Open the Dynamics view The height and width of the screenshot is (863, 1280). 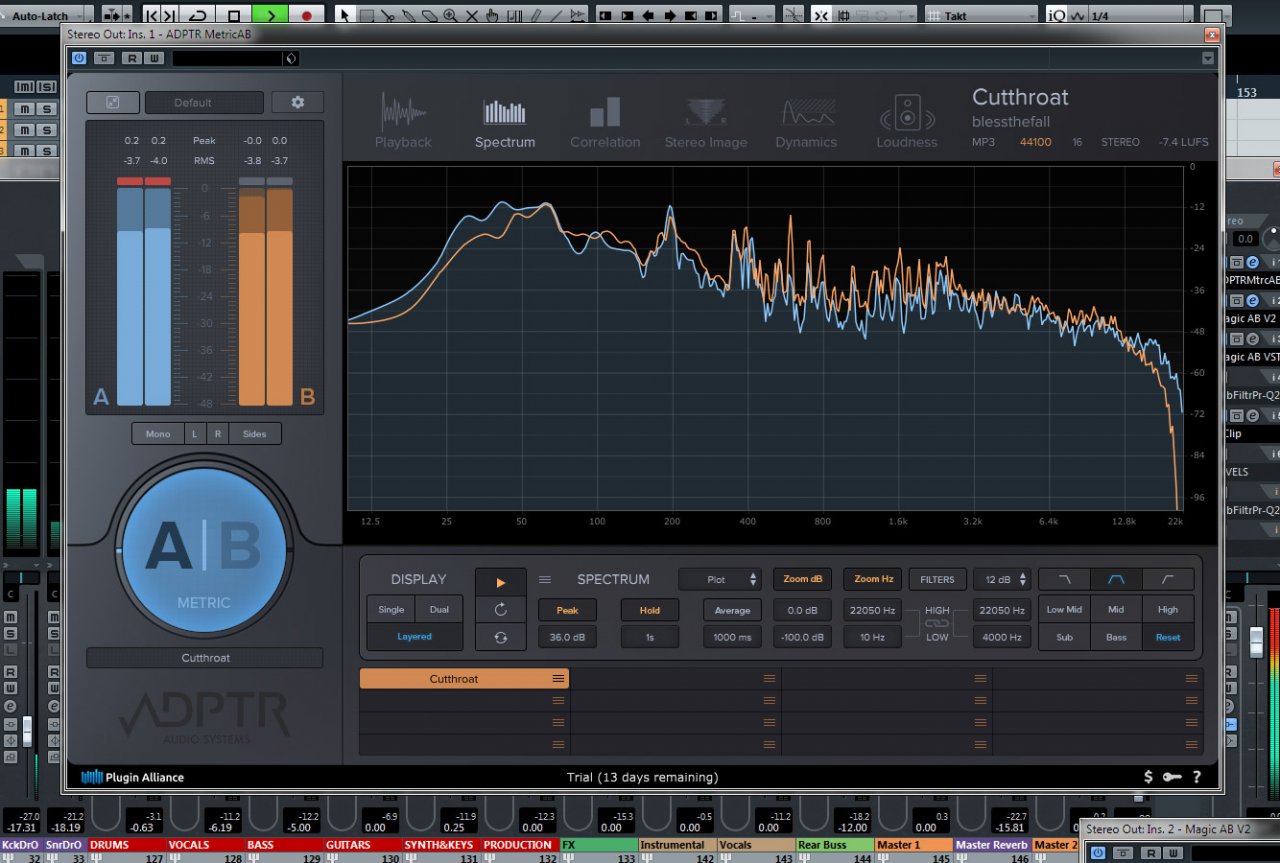(x=806, y=122)
